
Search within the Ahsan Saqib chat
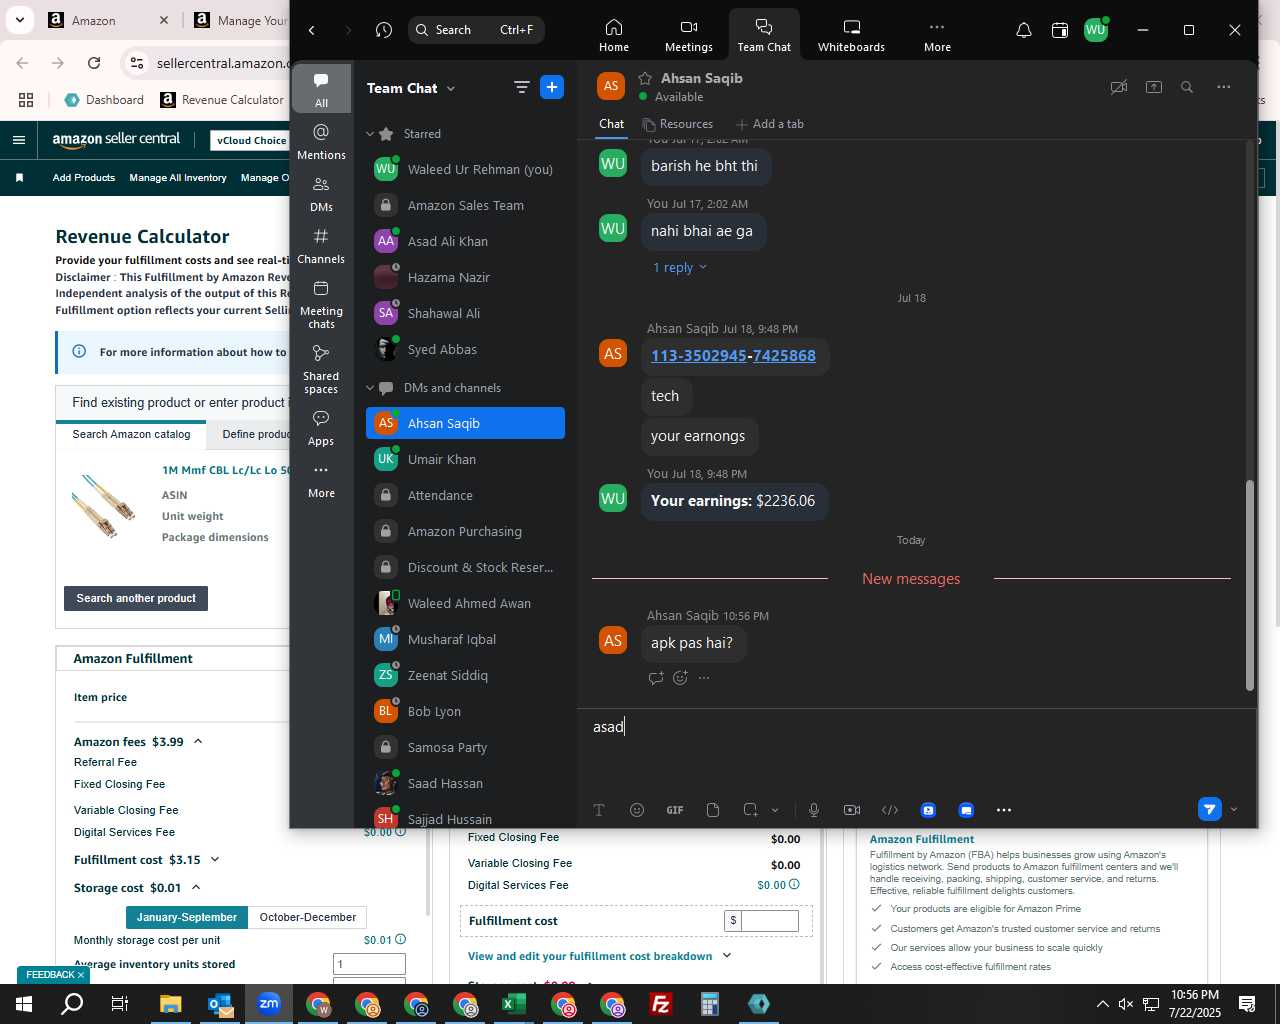(1187, 87)
